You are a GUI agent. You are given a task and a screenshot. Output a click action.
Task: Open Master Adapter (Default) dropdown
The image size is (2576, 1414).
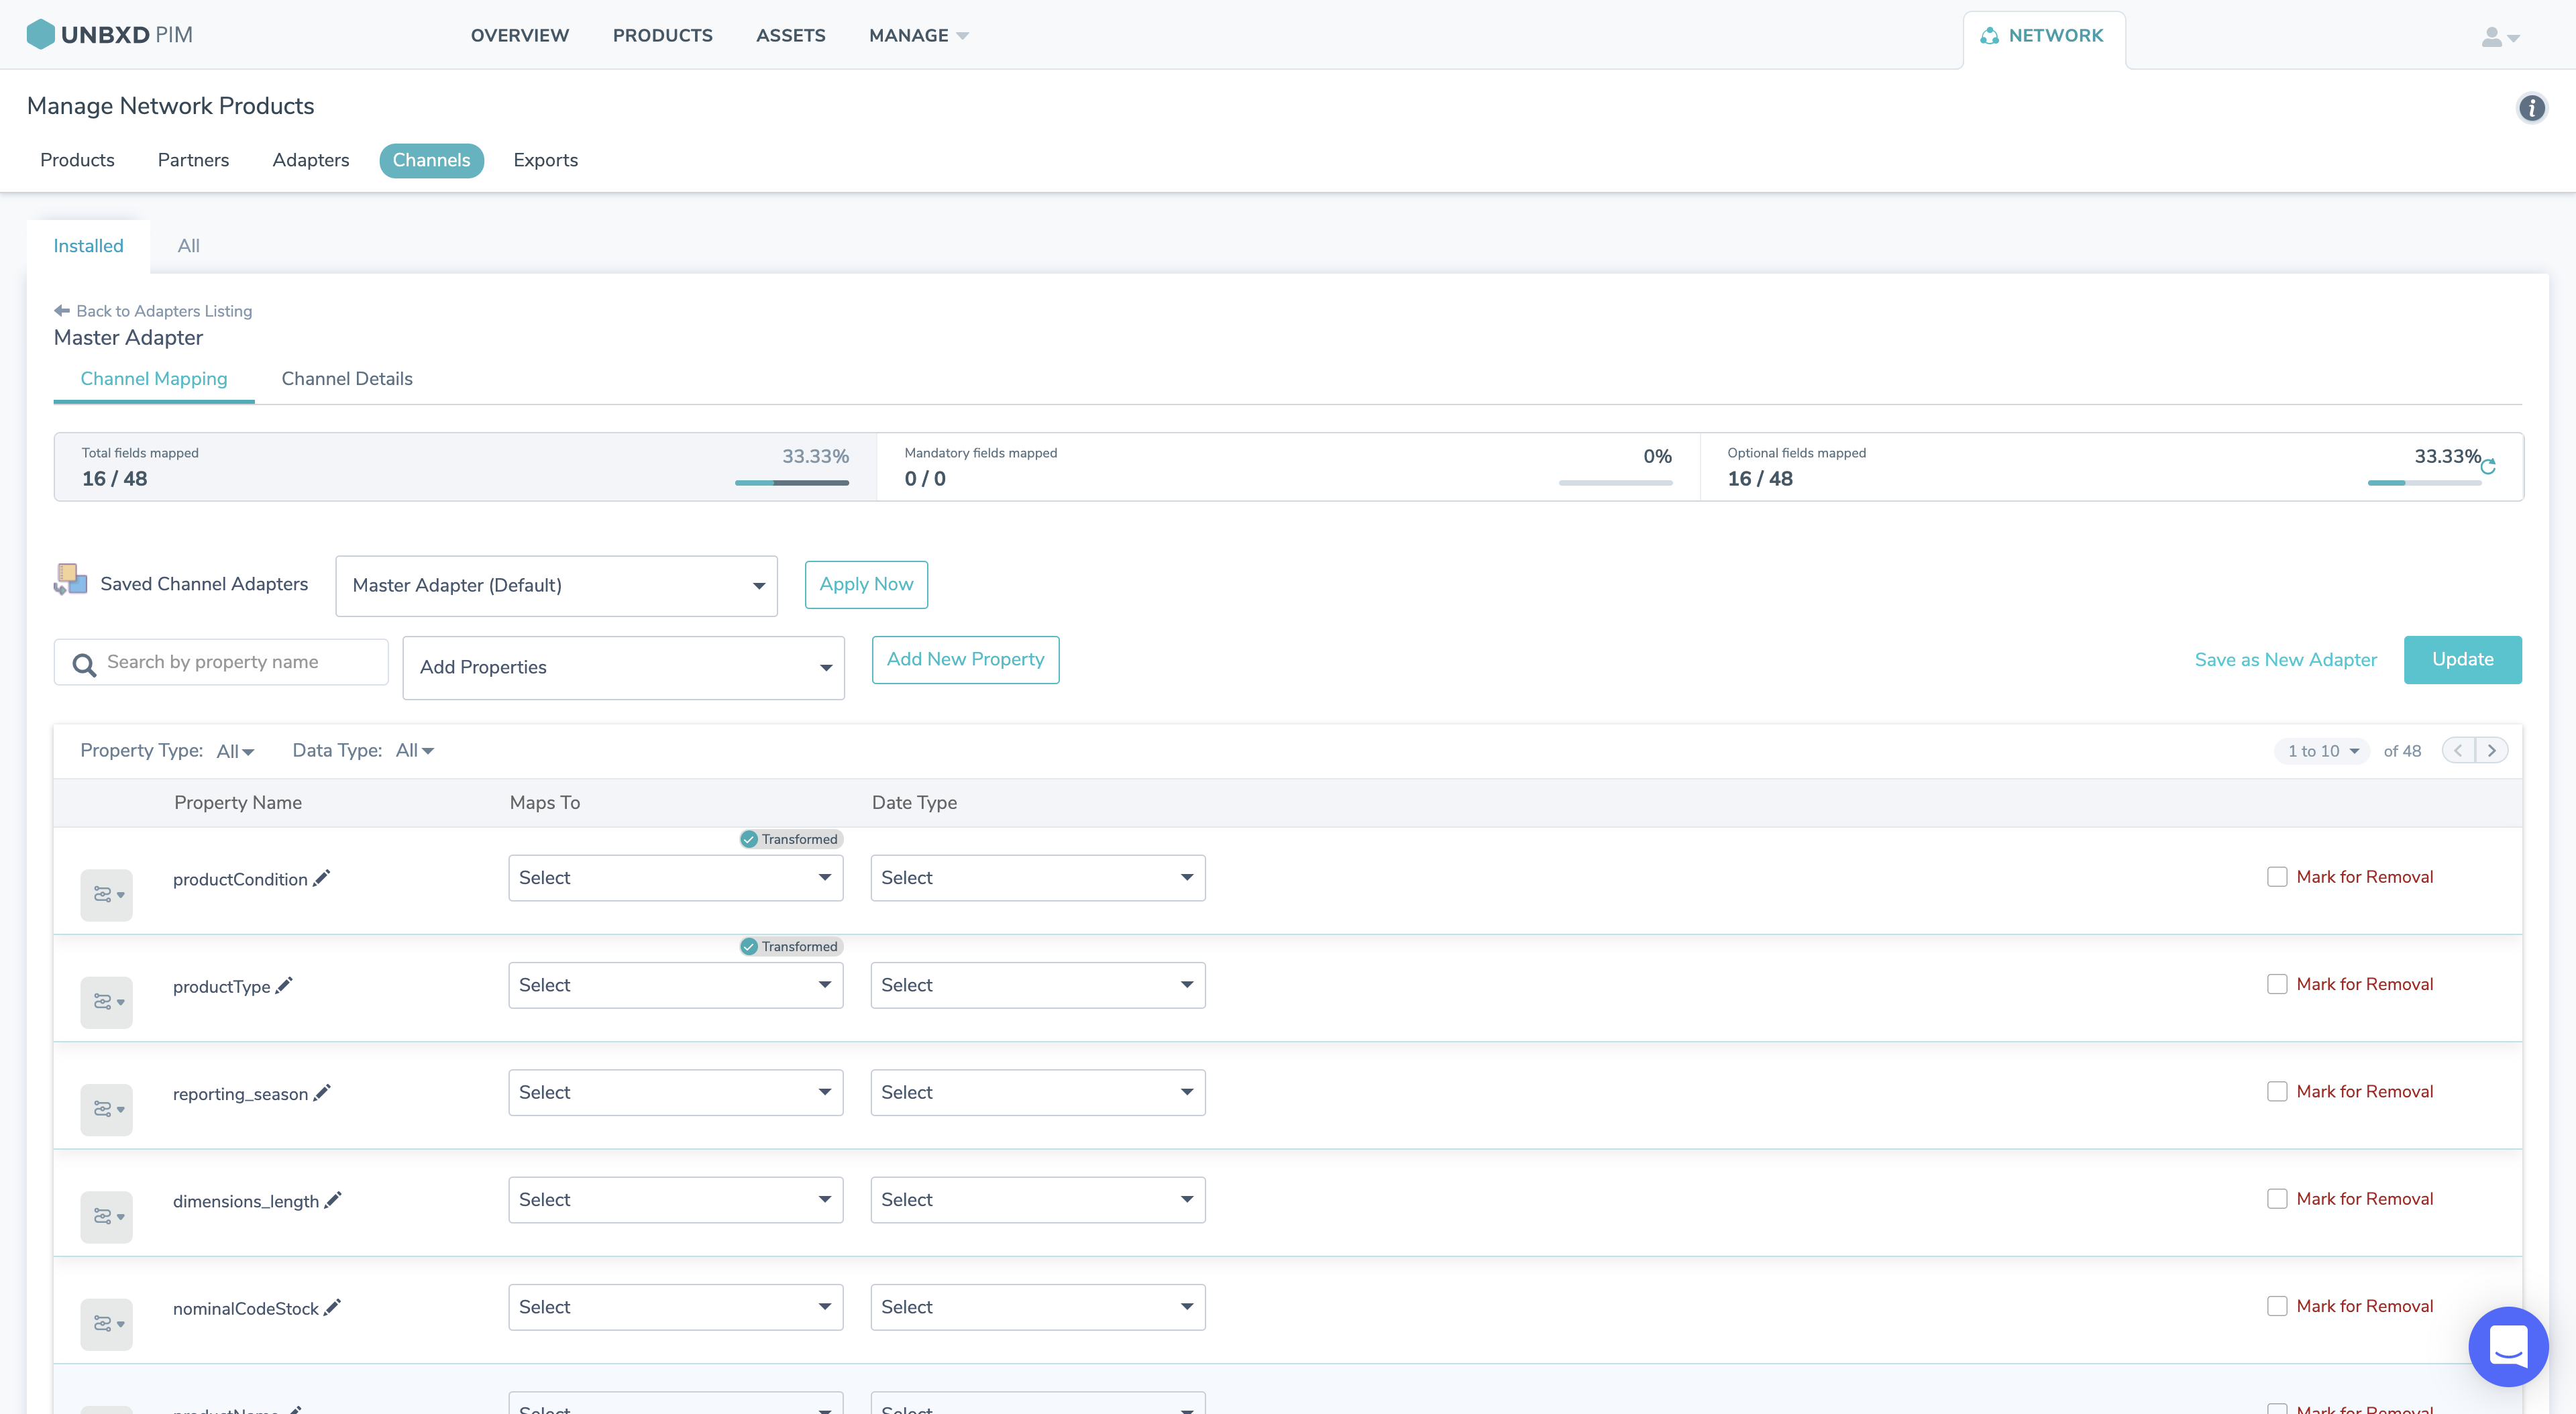[x=556, y=586]
